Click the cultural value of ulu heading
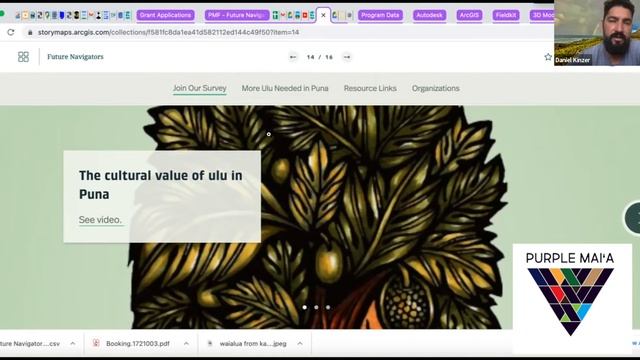 161,185
